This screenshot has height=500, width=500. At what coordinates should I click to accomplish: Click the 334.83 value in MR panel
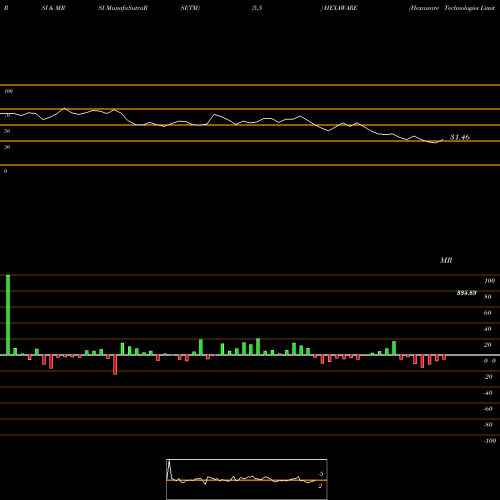point(466,293)
